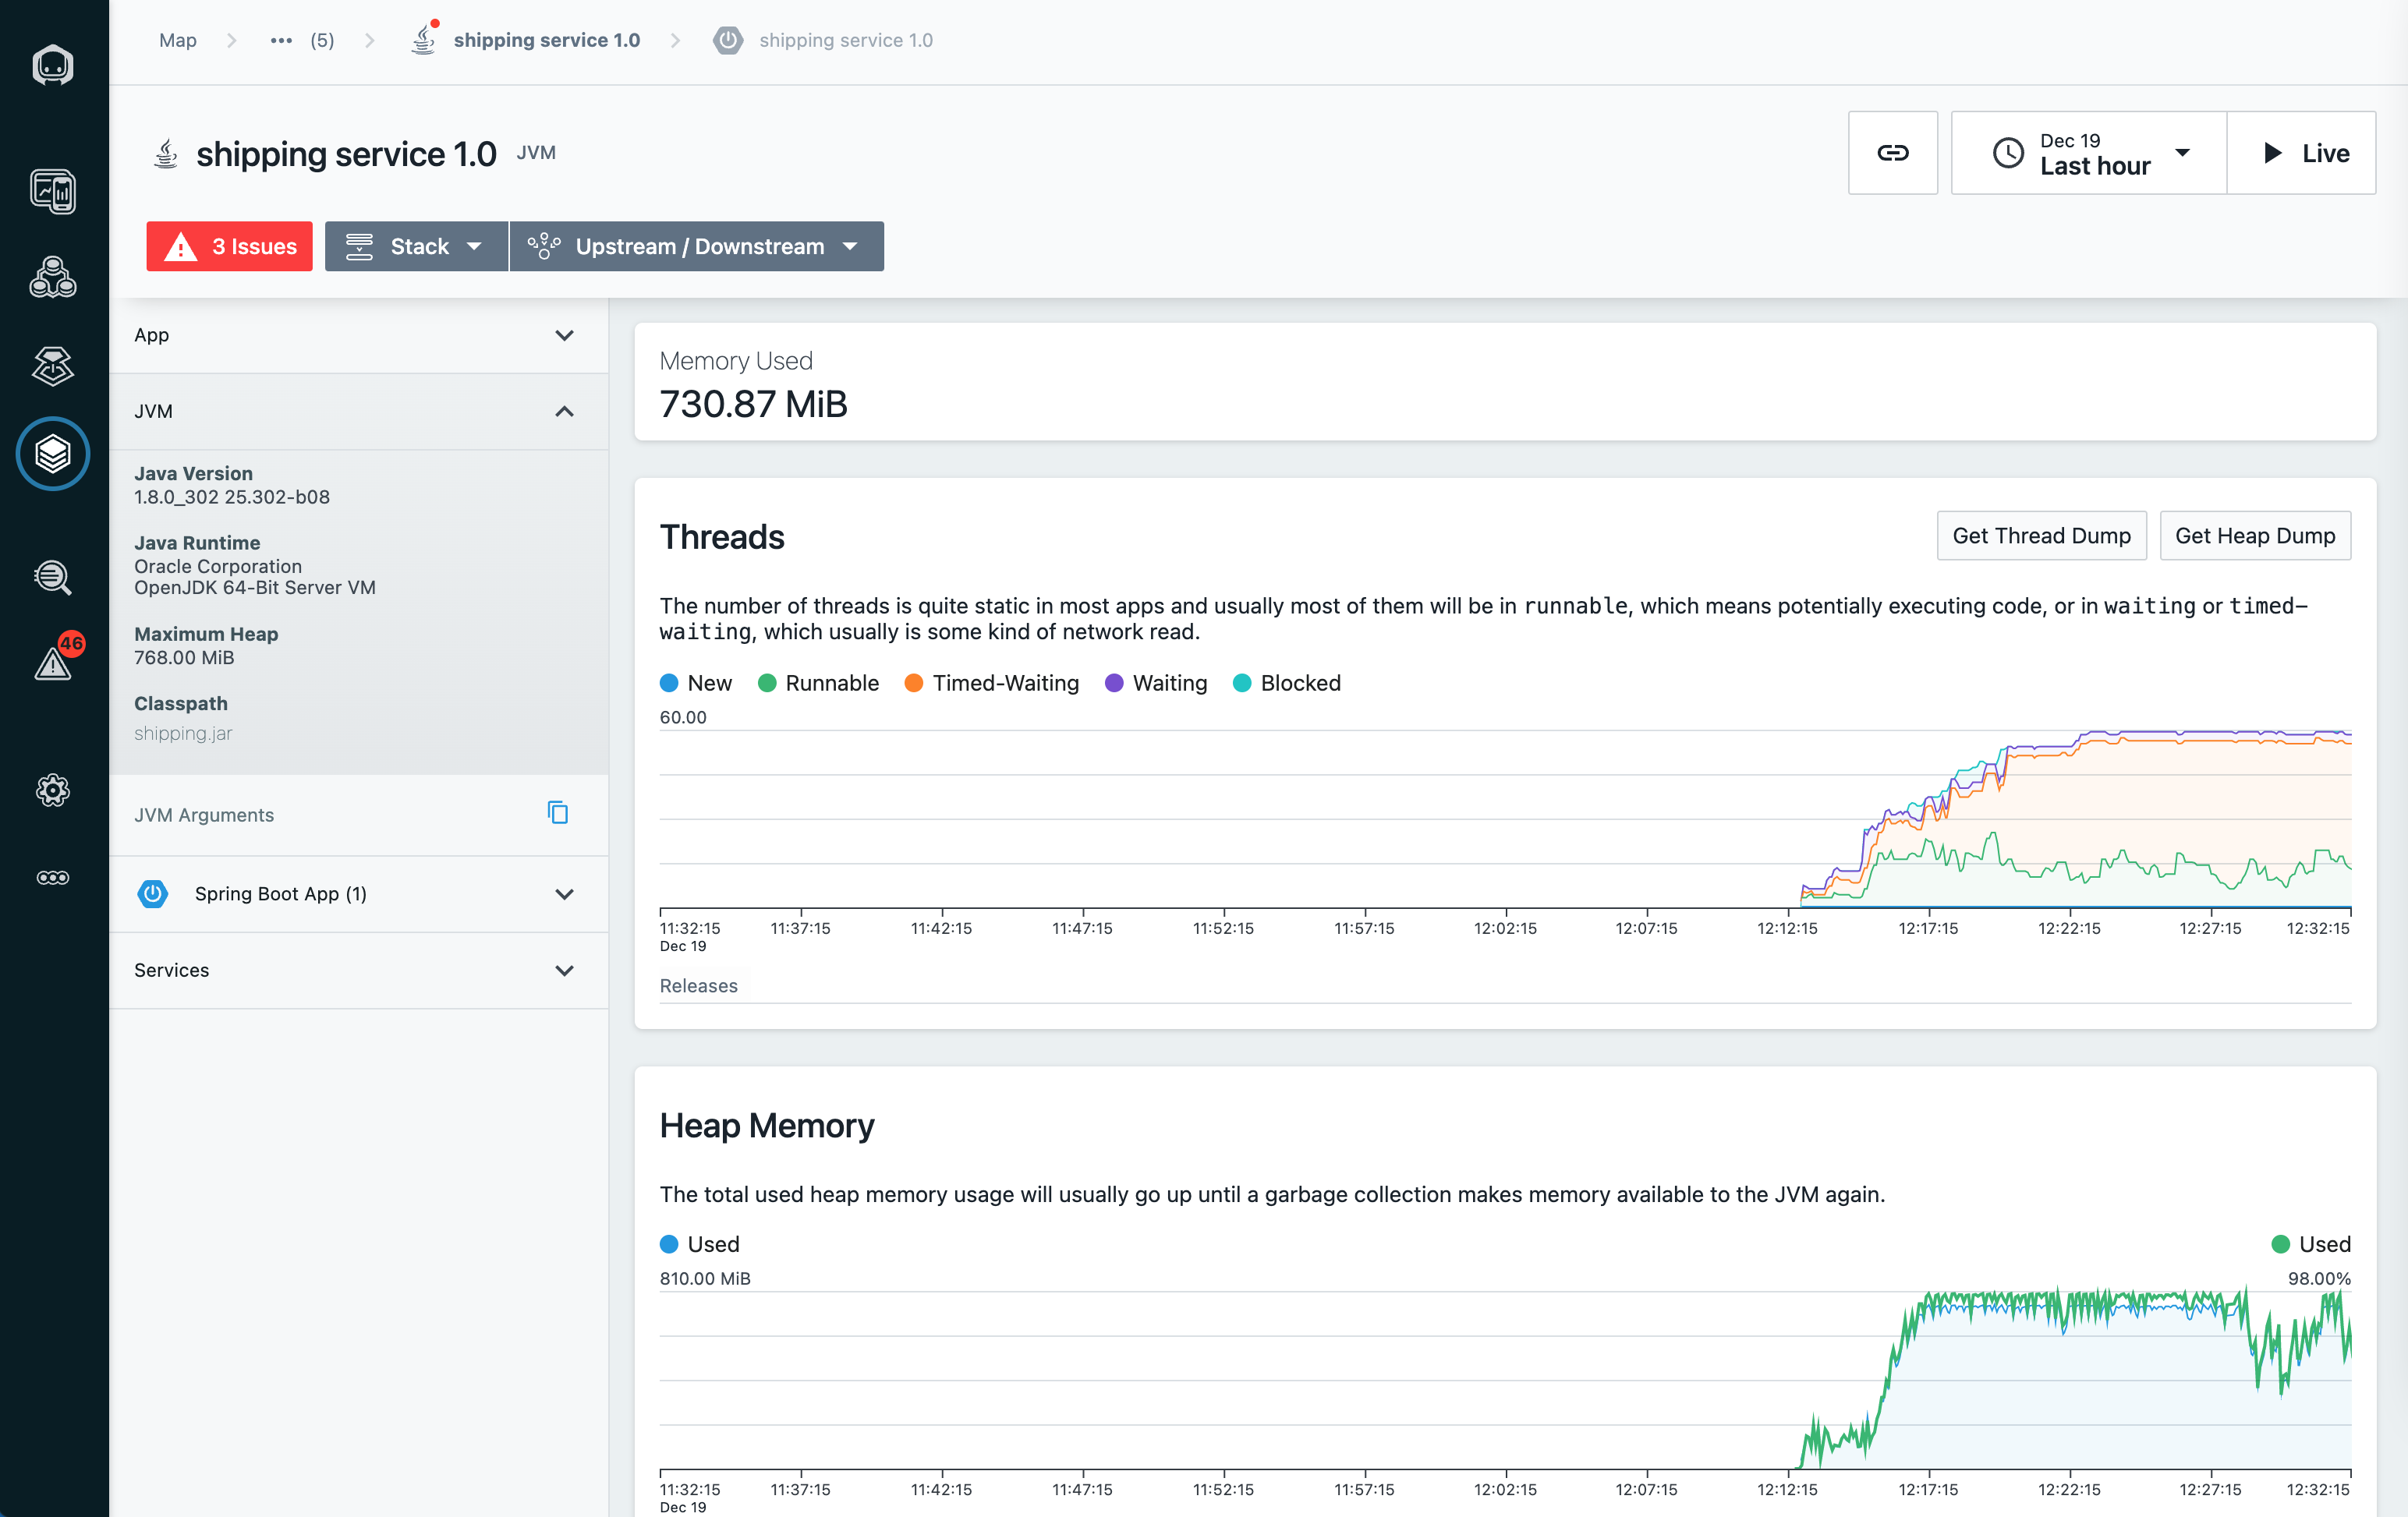Click the copy link chain icon

coord(1892,153)
